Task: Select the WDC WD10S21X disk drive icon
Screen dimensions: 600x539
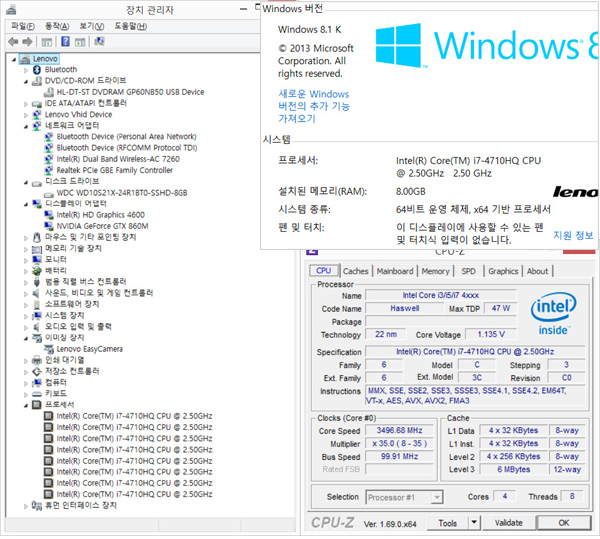Action: click(x=49, y=194)
